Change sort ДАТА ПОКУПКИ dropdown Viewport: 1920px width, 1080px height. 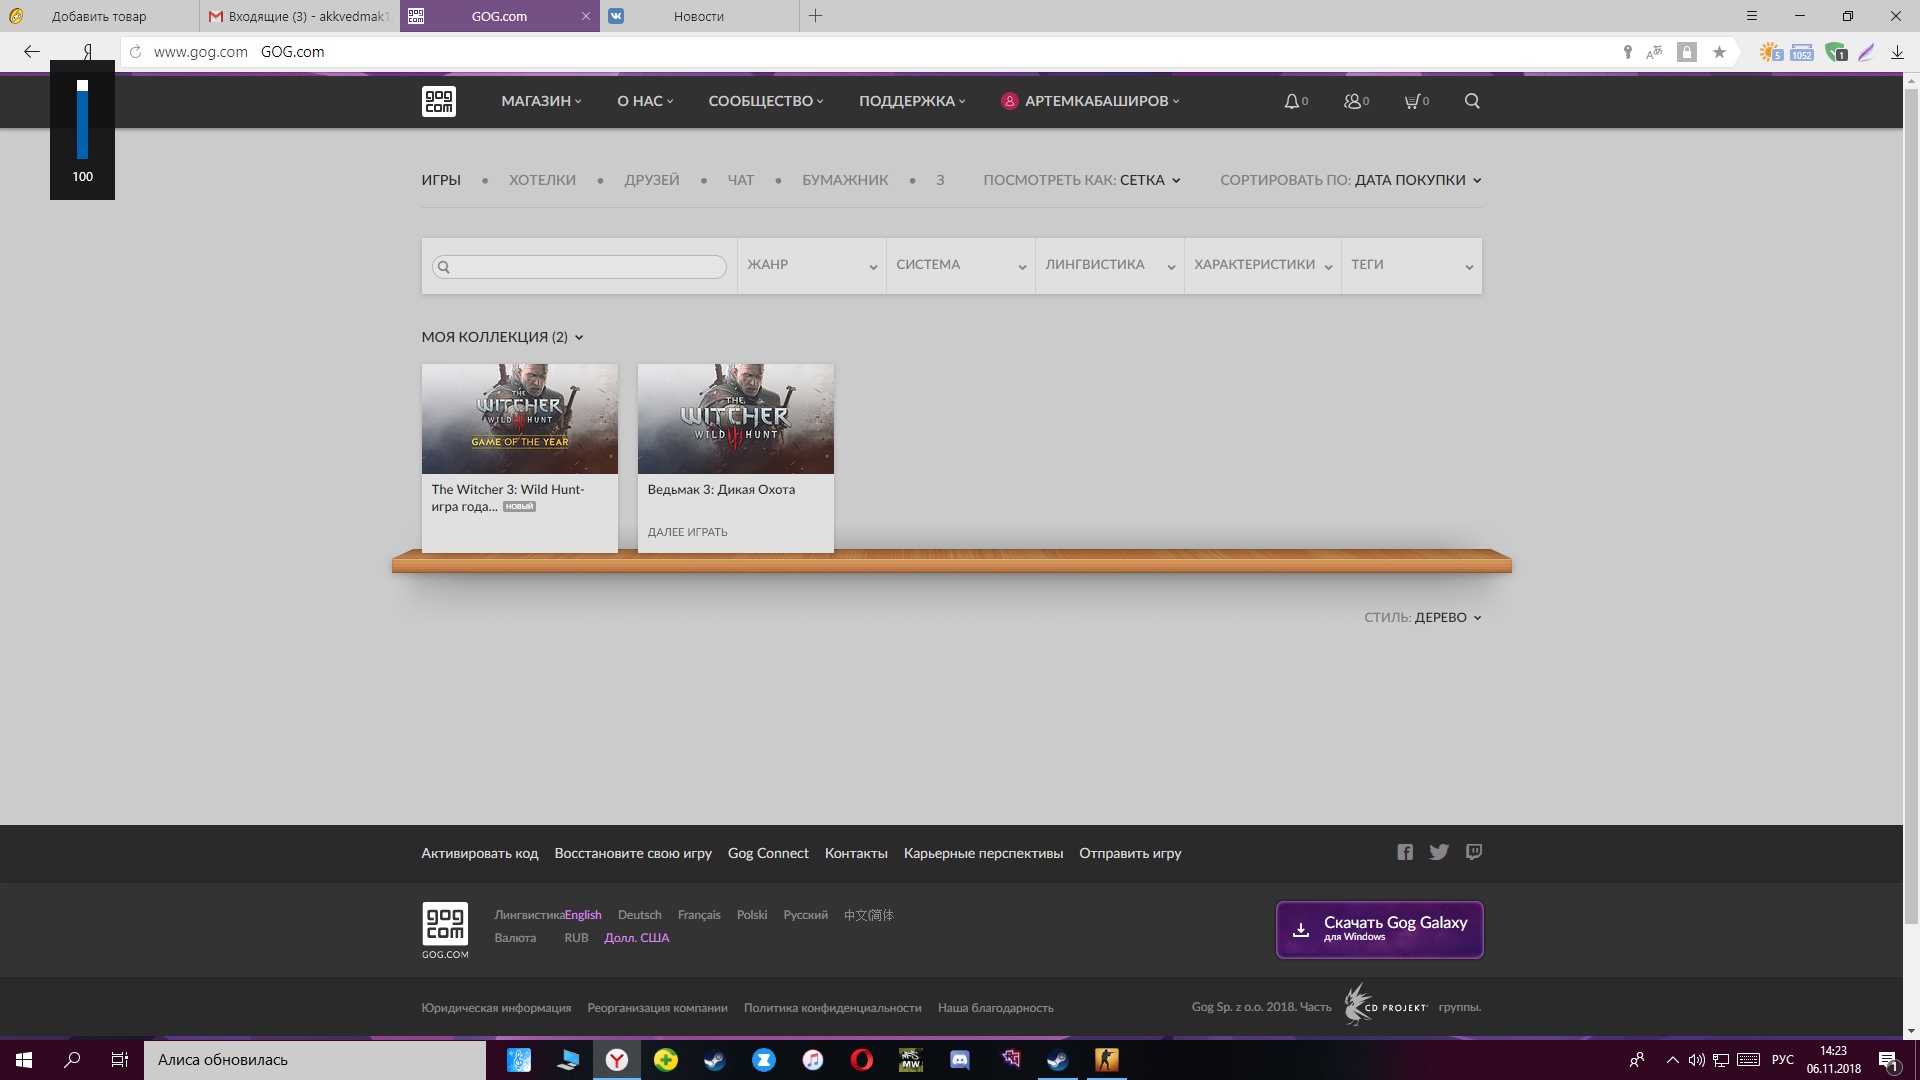click(1418, 180)
